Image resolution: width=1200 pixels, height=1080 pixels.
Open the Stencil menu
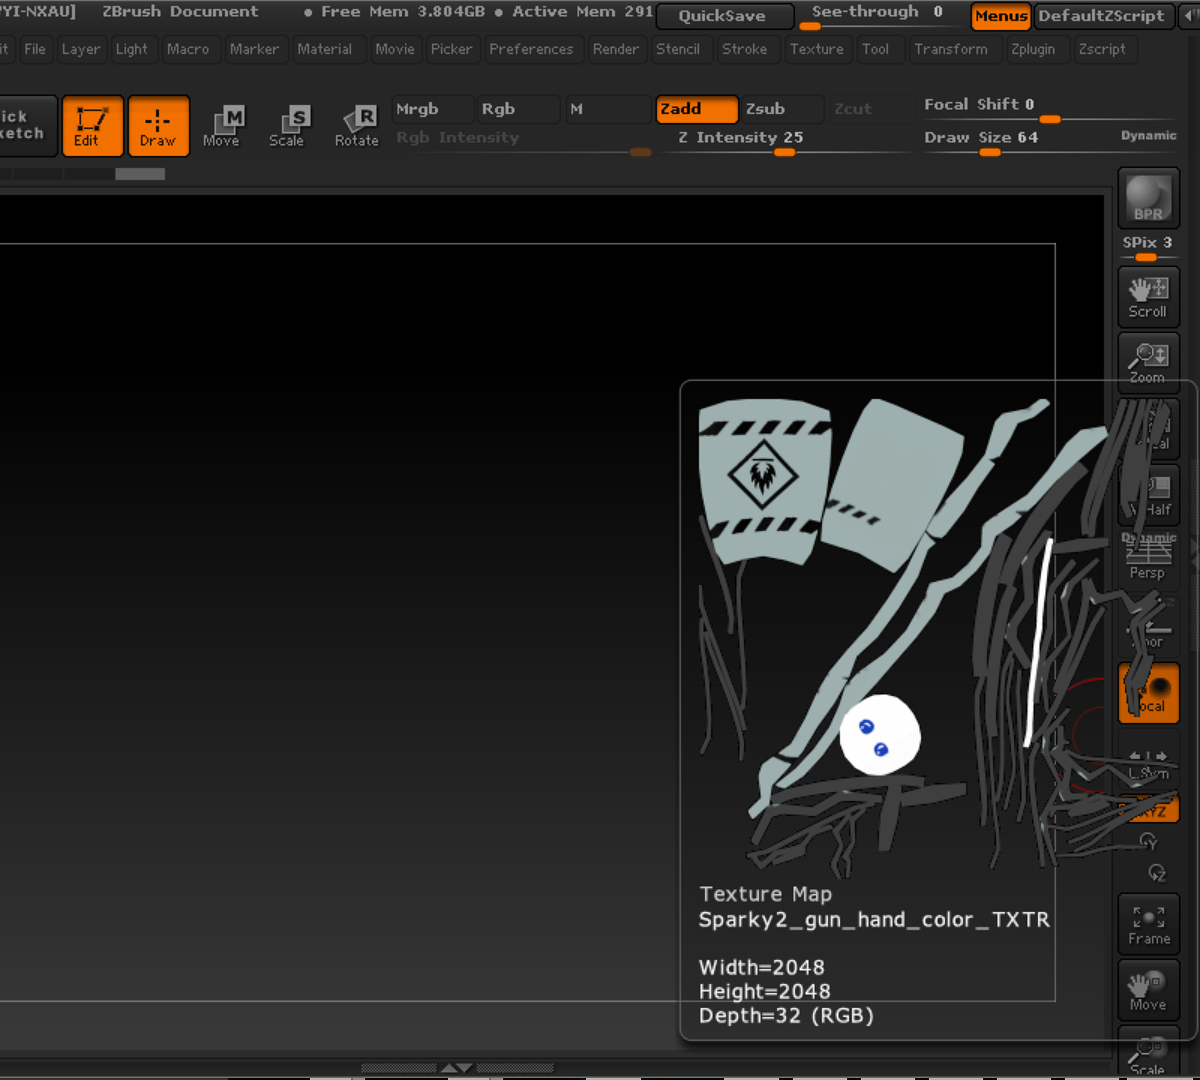point(678,49)
